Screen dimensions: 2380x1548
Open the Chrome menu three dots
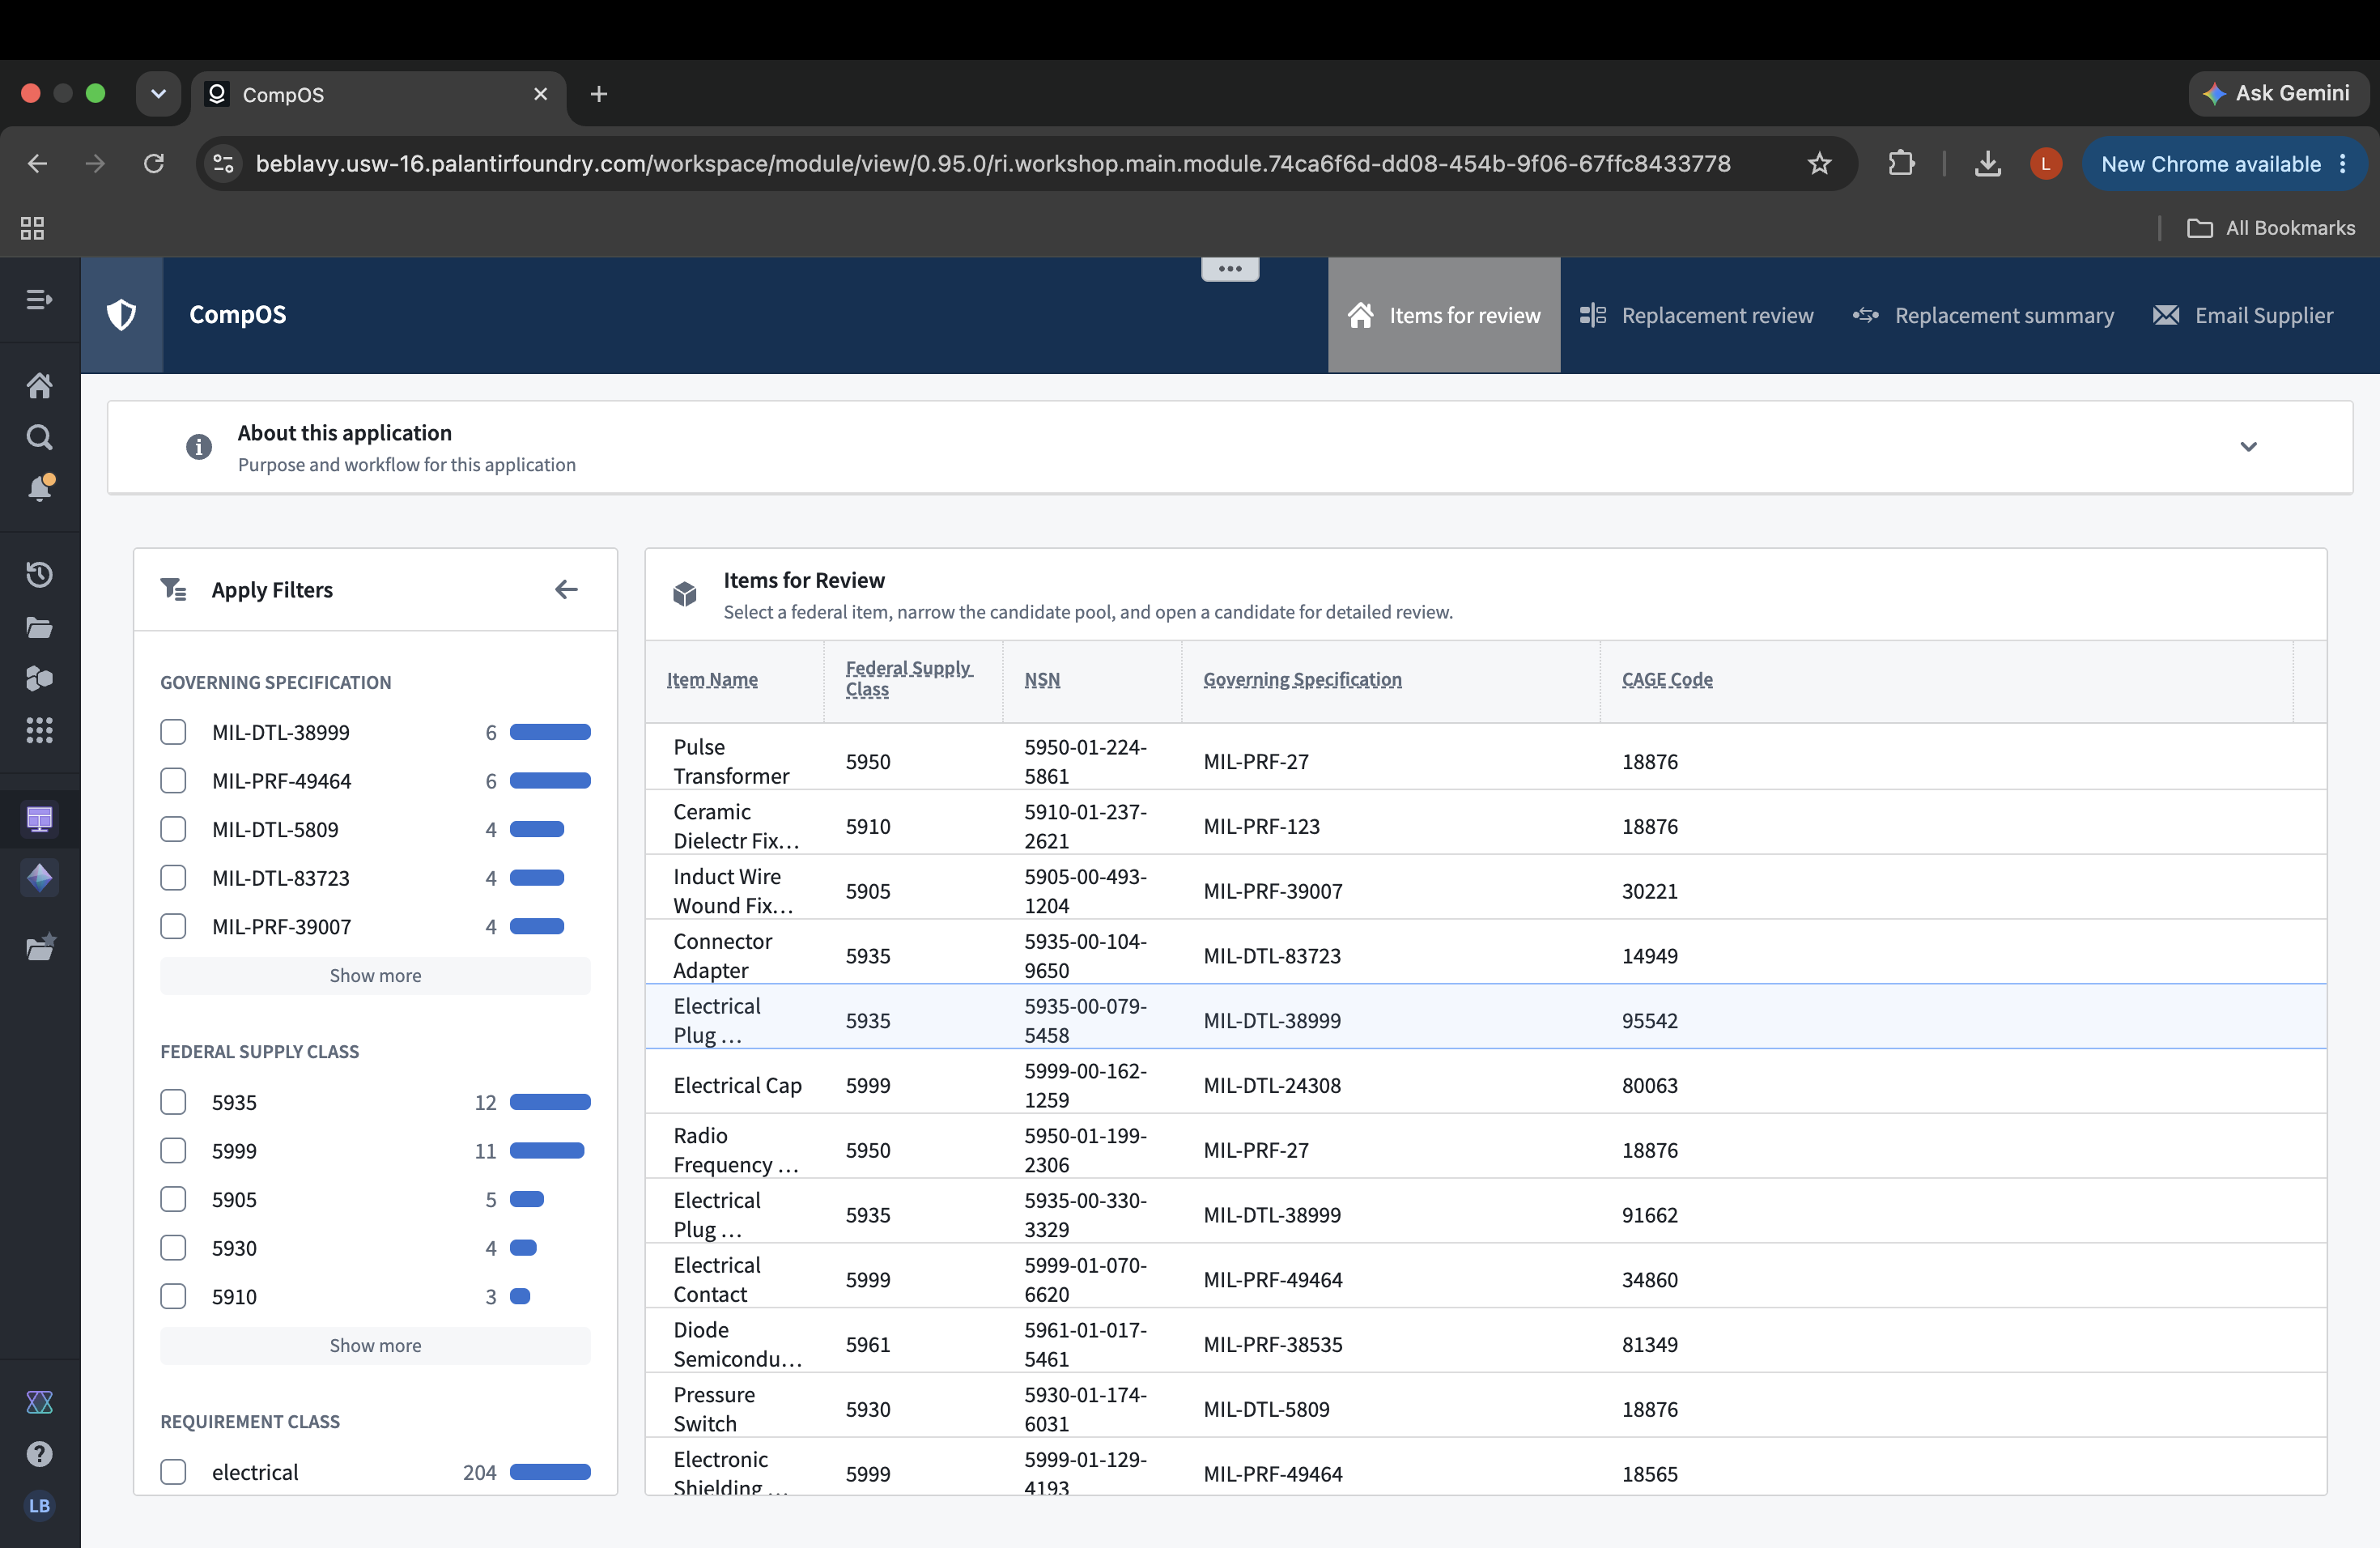(2342, 164)
